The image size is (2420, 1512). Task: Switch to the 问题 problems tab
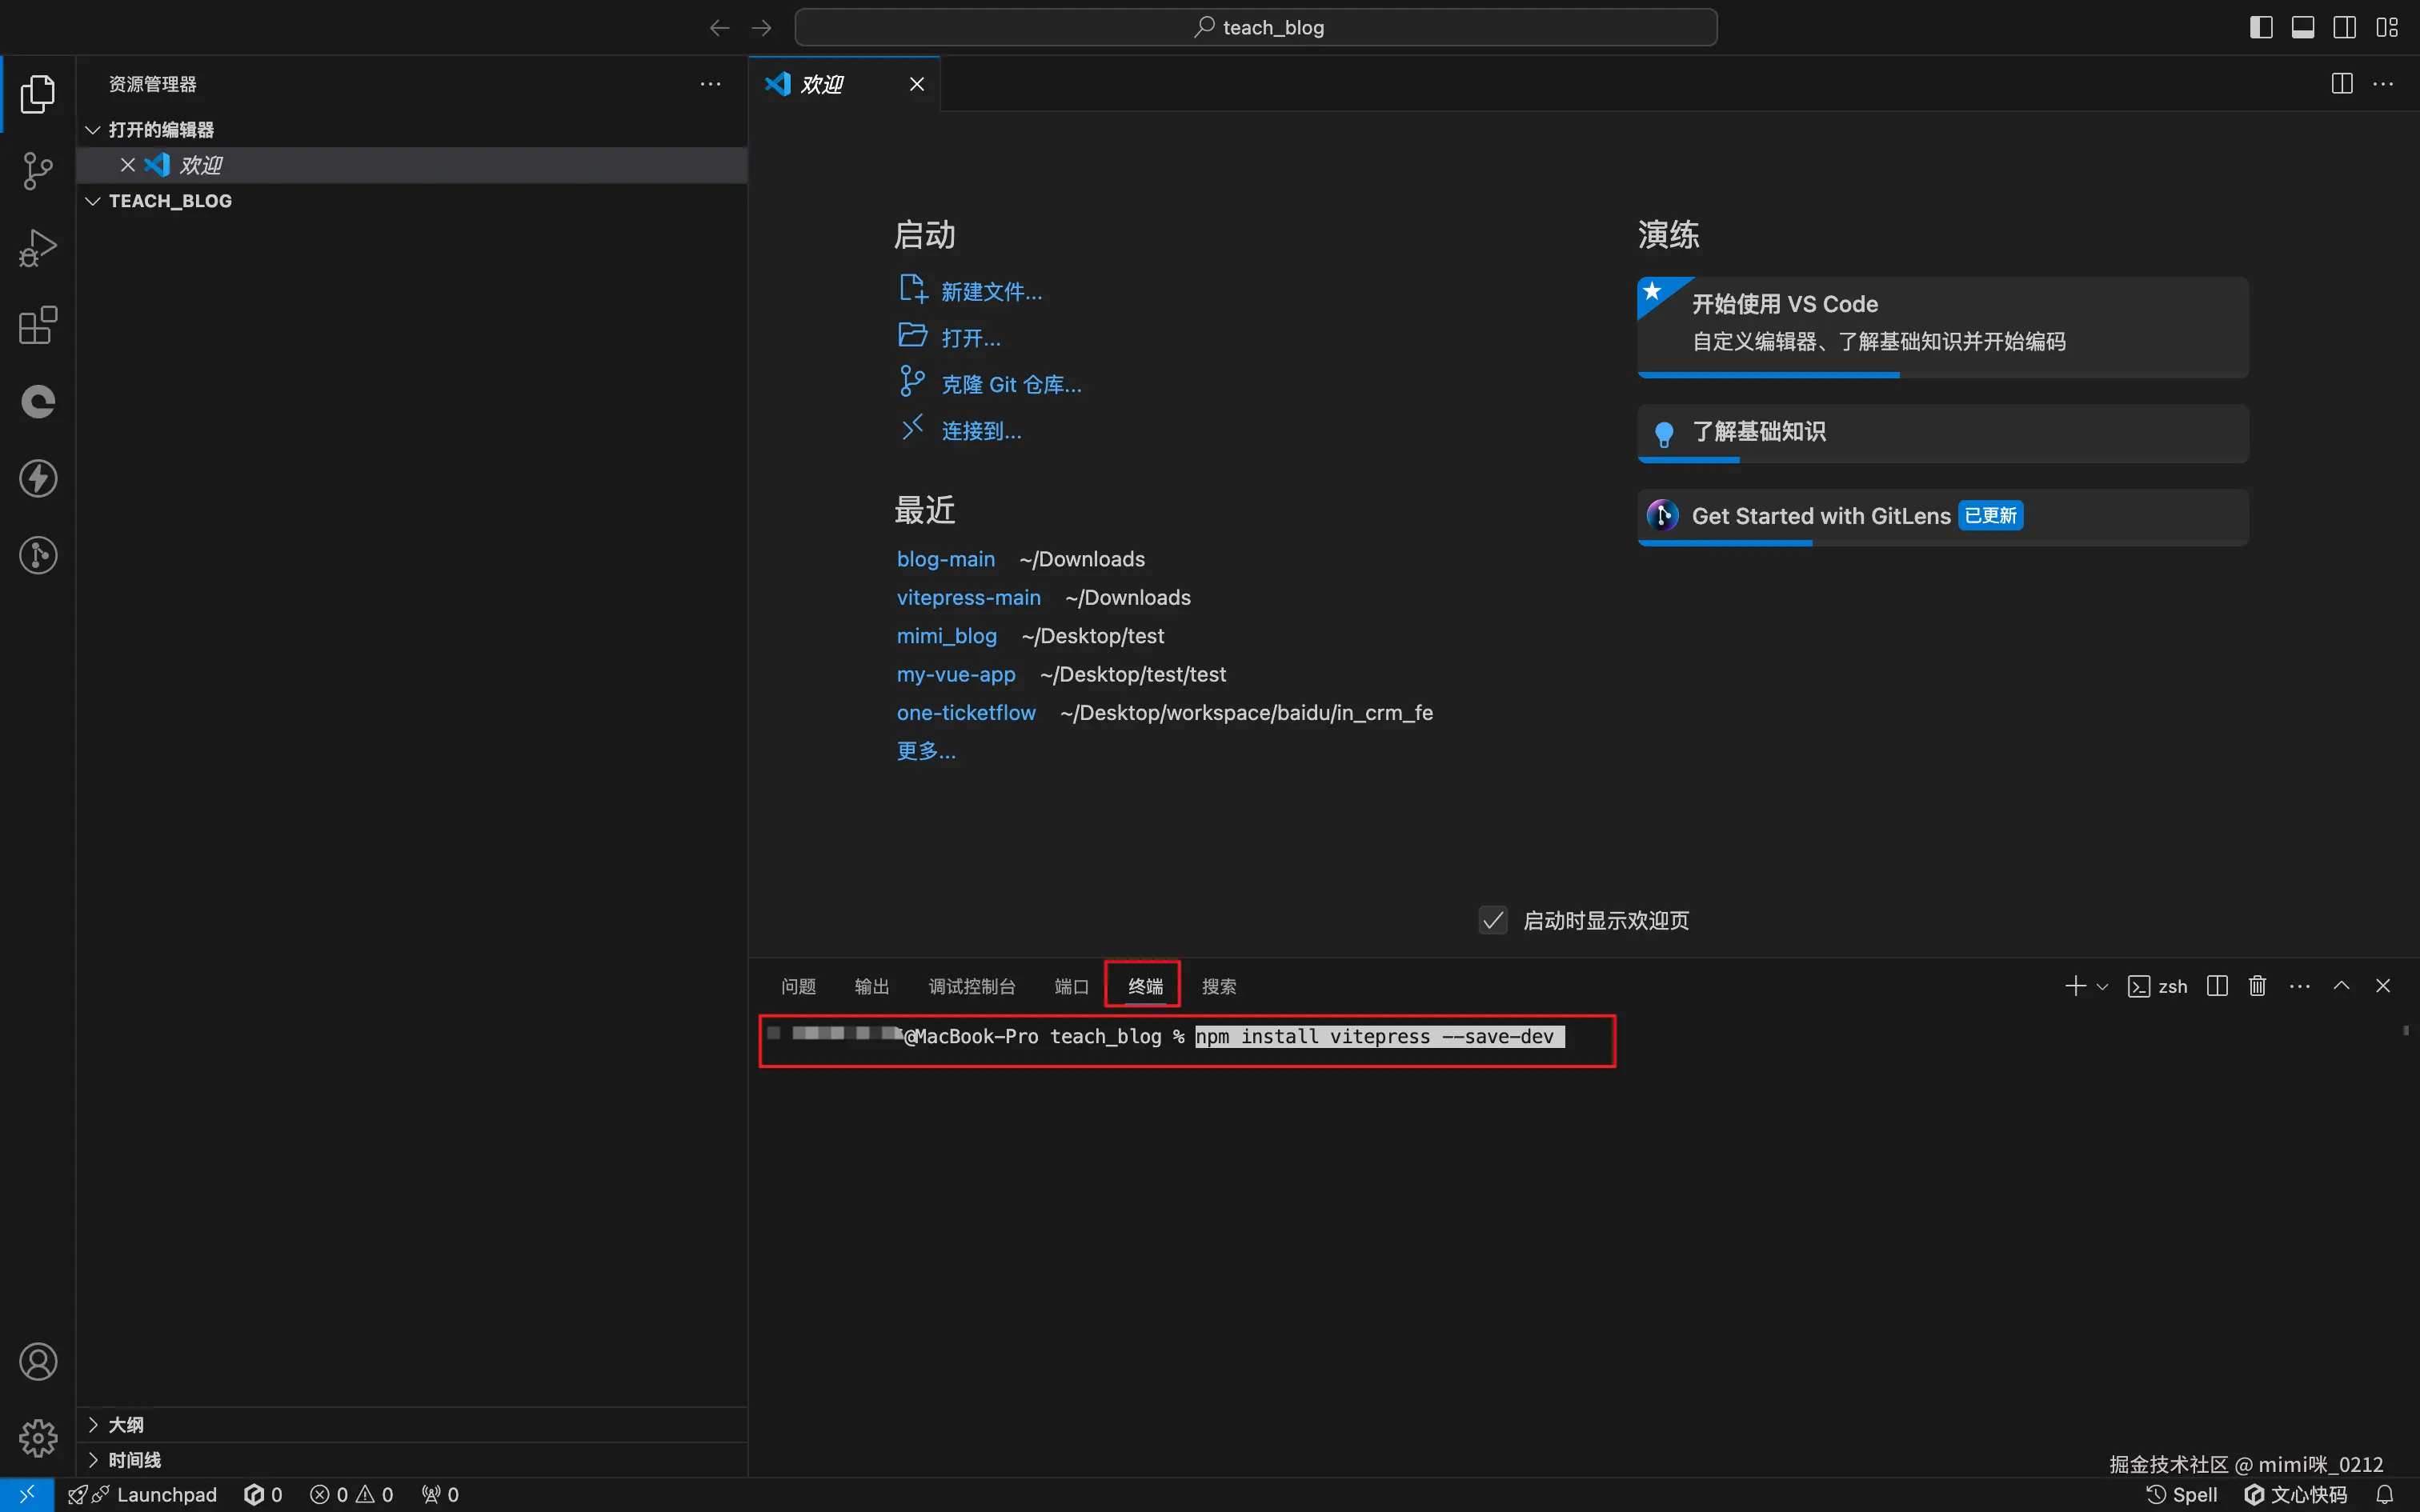[798, 987]
